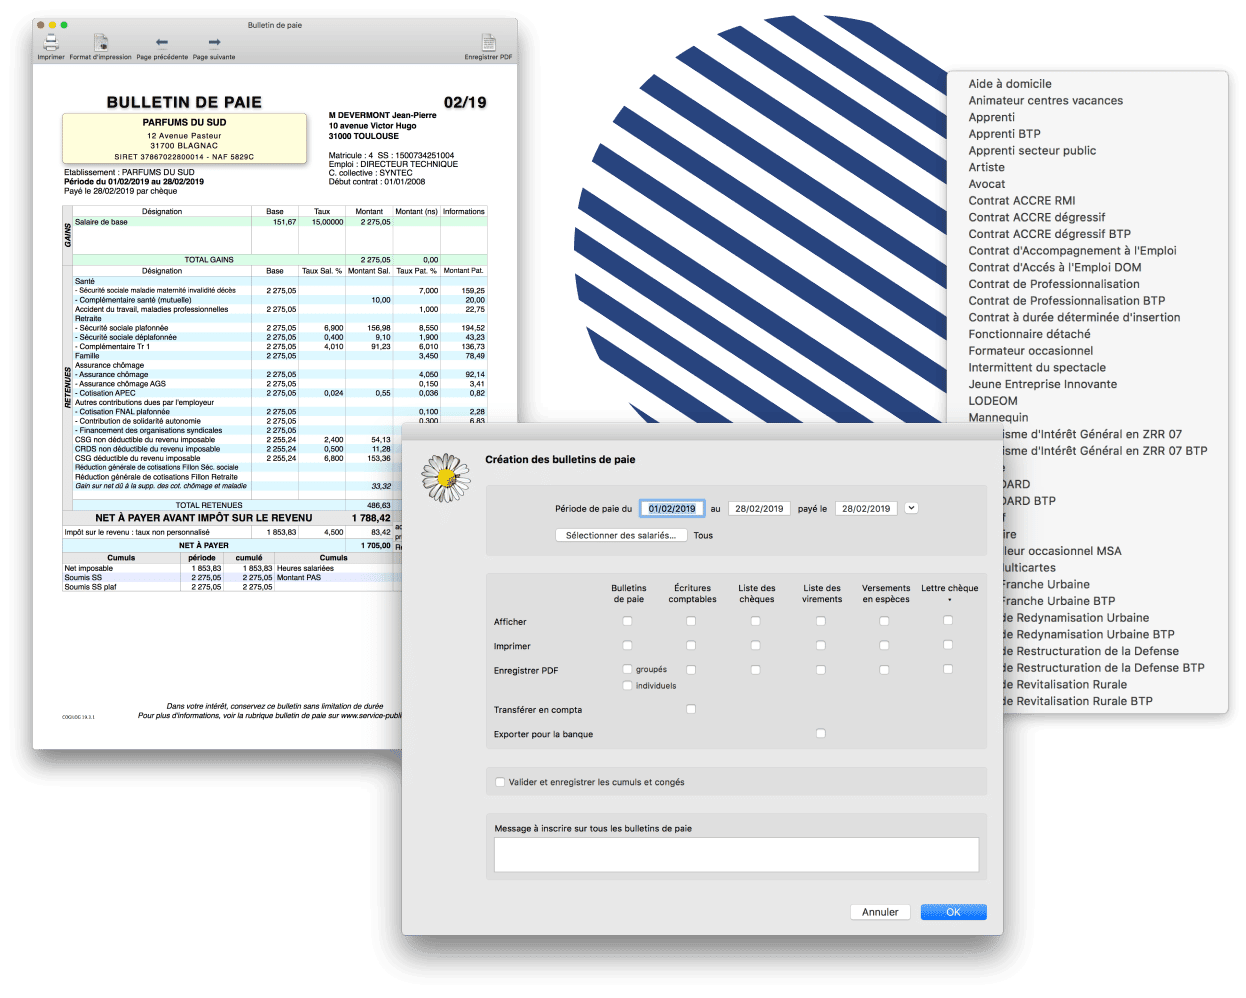This screenshot has width=1246, height=998.
Task: Choose Contrat ACCRE RMI entry
Action: (x=1021, y=201)
